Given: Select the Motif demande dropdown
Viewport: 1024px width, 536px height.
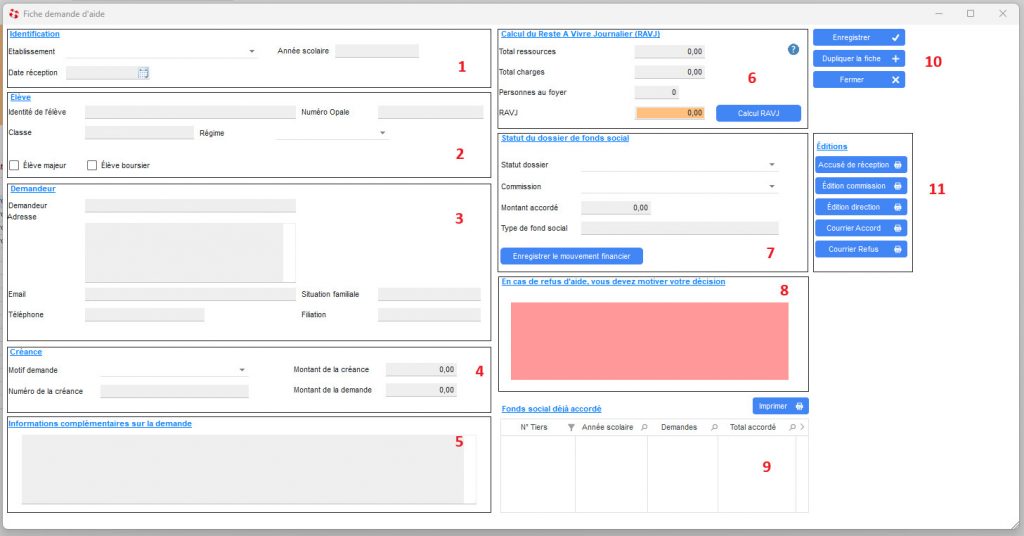Looking at the screenshot, I should (242, 369).
